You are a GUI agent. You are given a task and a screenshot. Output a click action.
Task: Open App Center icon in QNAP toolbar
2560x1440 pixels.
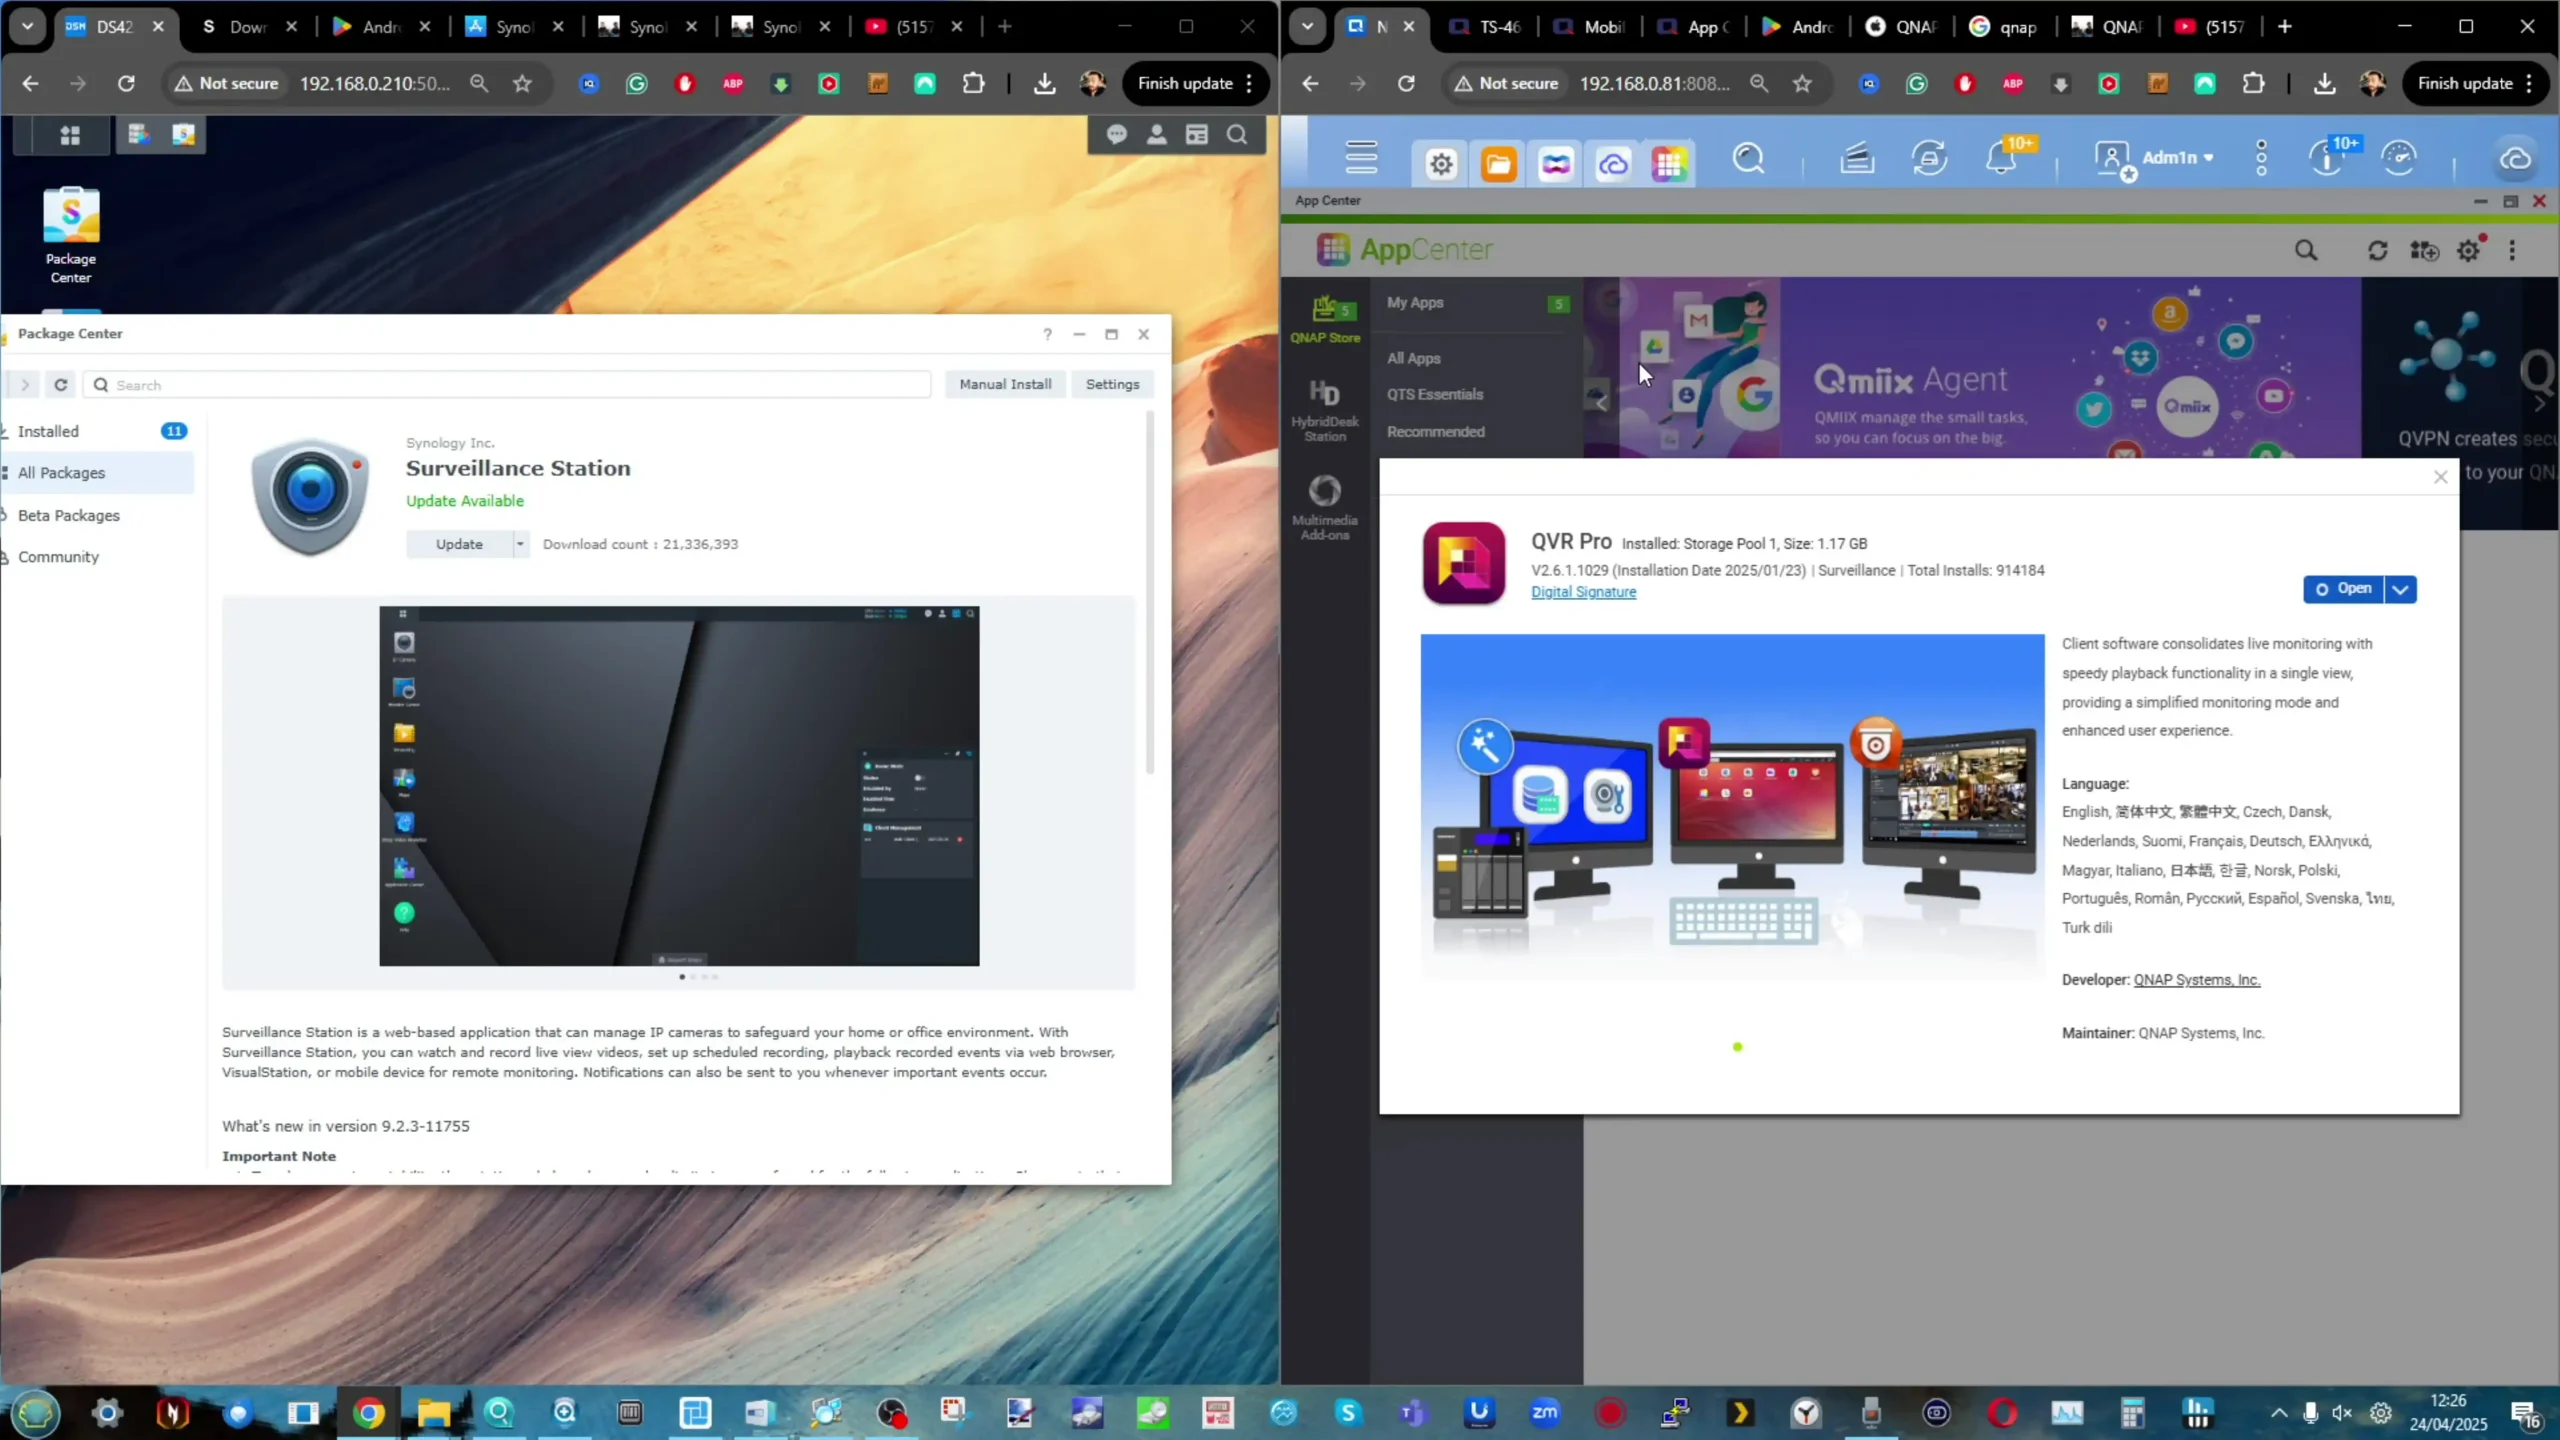(1669, 163)
